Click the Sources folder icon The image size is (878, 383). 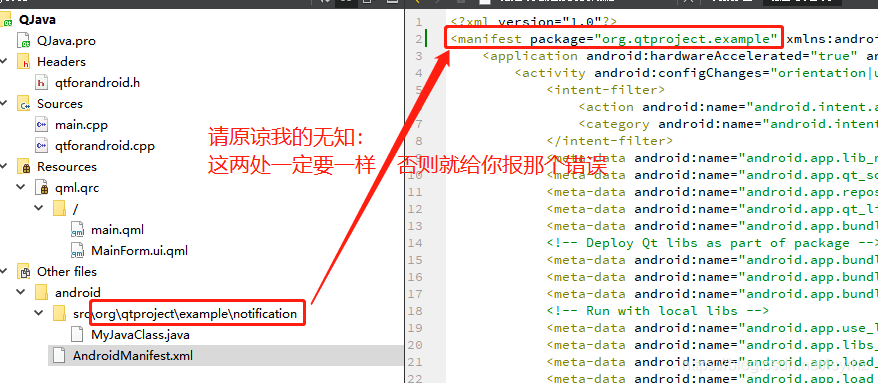pyautogui.click(x=24, y=104)
